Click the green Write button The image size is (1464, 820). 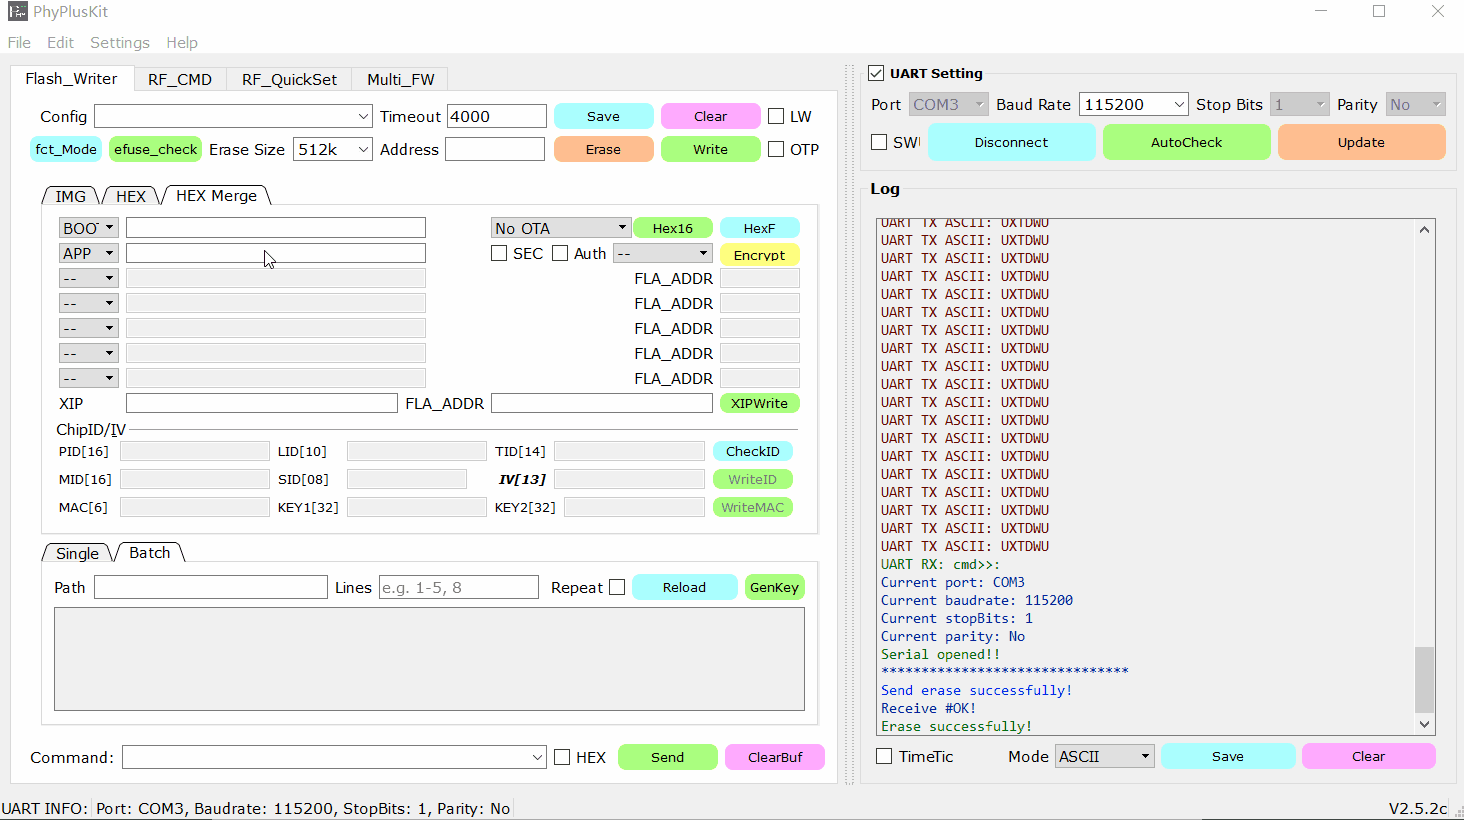[710, 149]
